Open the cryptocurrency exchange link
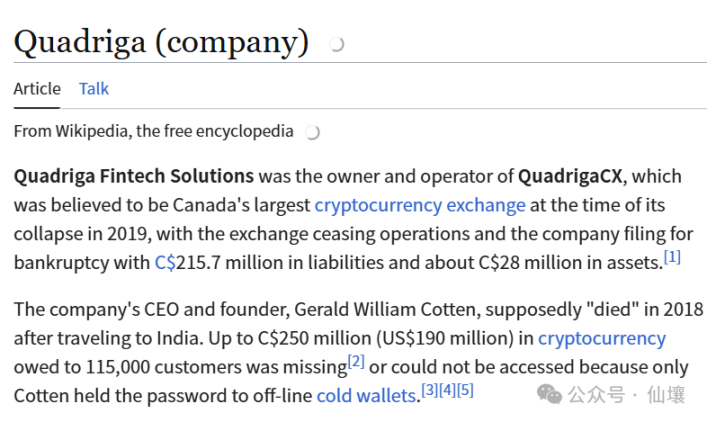 [x=420, y=205]
